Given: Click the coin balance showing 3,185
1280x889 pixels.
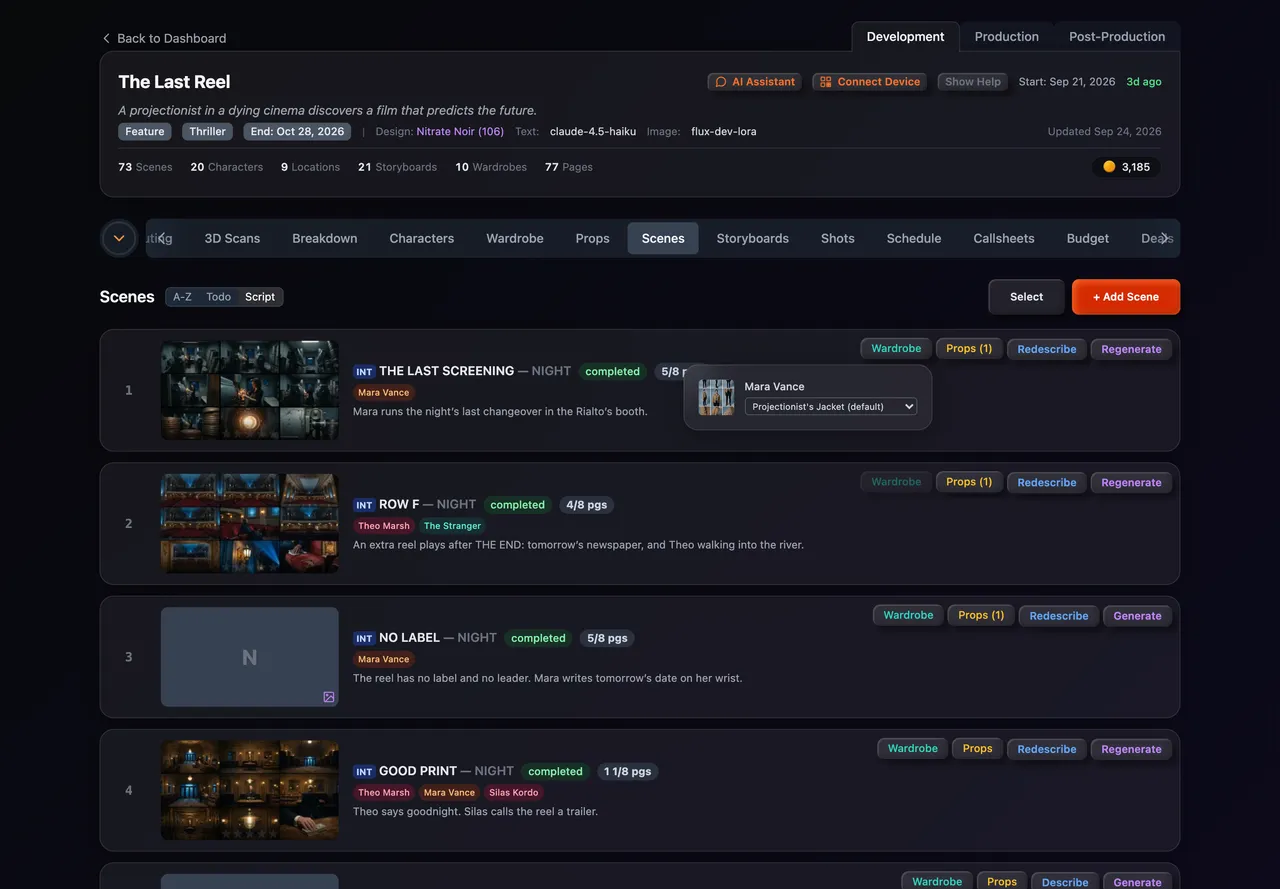Looking at the screenshot, I should 1126,167.
